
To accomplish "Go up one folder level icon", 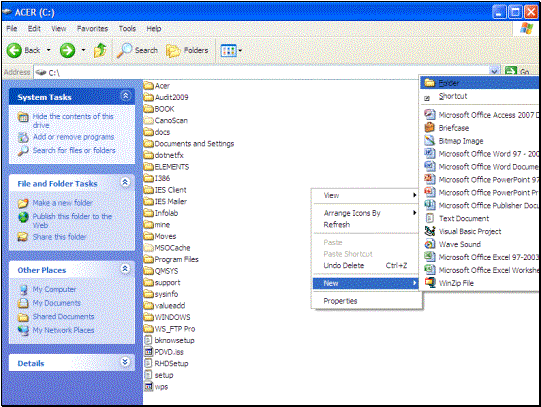I will click(100, 50).
